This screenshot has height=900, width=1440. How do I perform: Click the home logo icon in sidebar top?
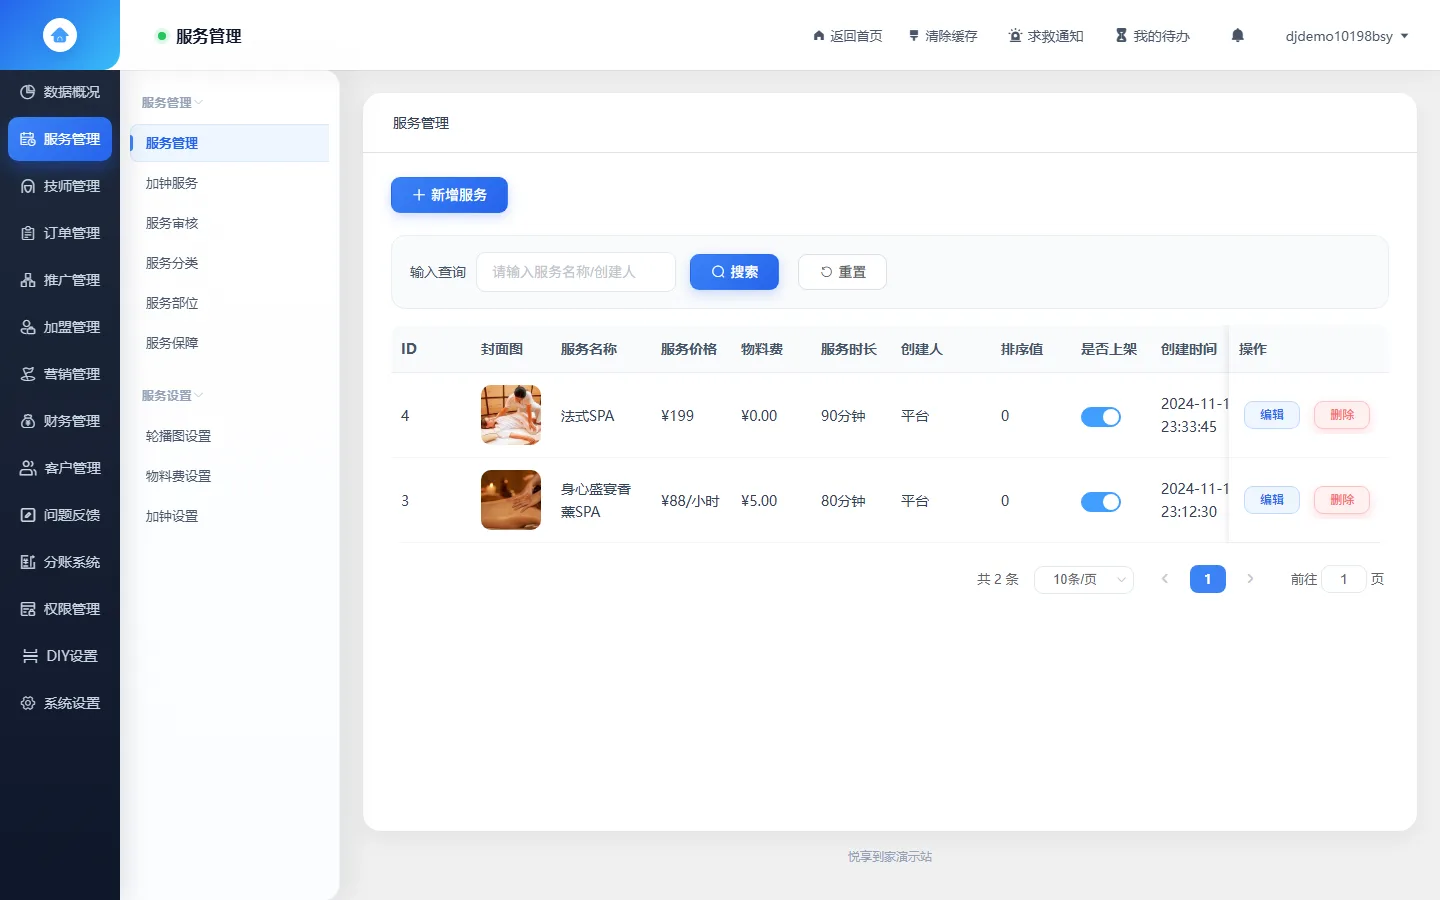click(60, 35)
